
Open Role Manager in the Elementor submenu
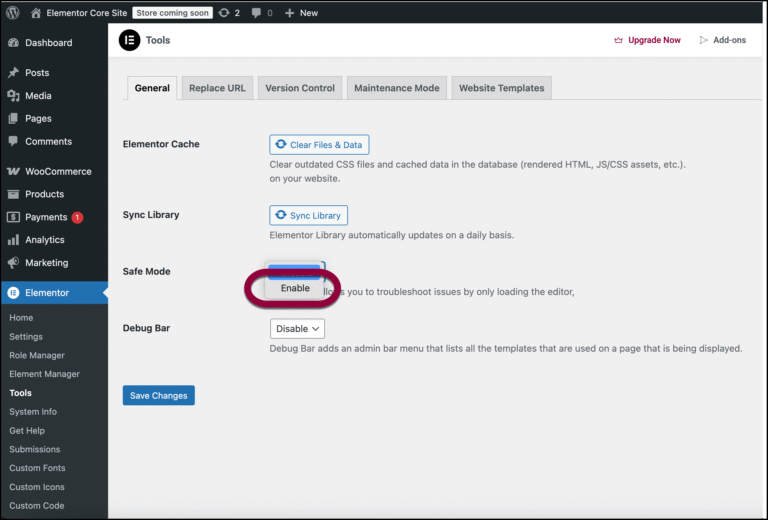pyautogui.click(x=37, y=355)
